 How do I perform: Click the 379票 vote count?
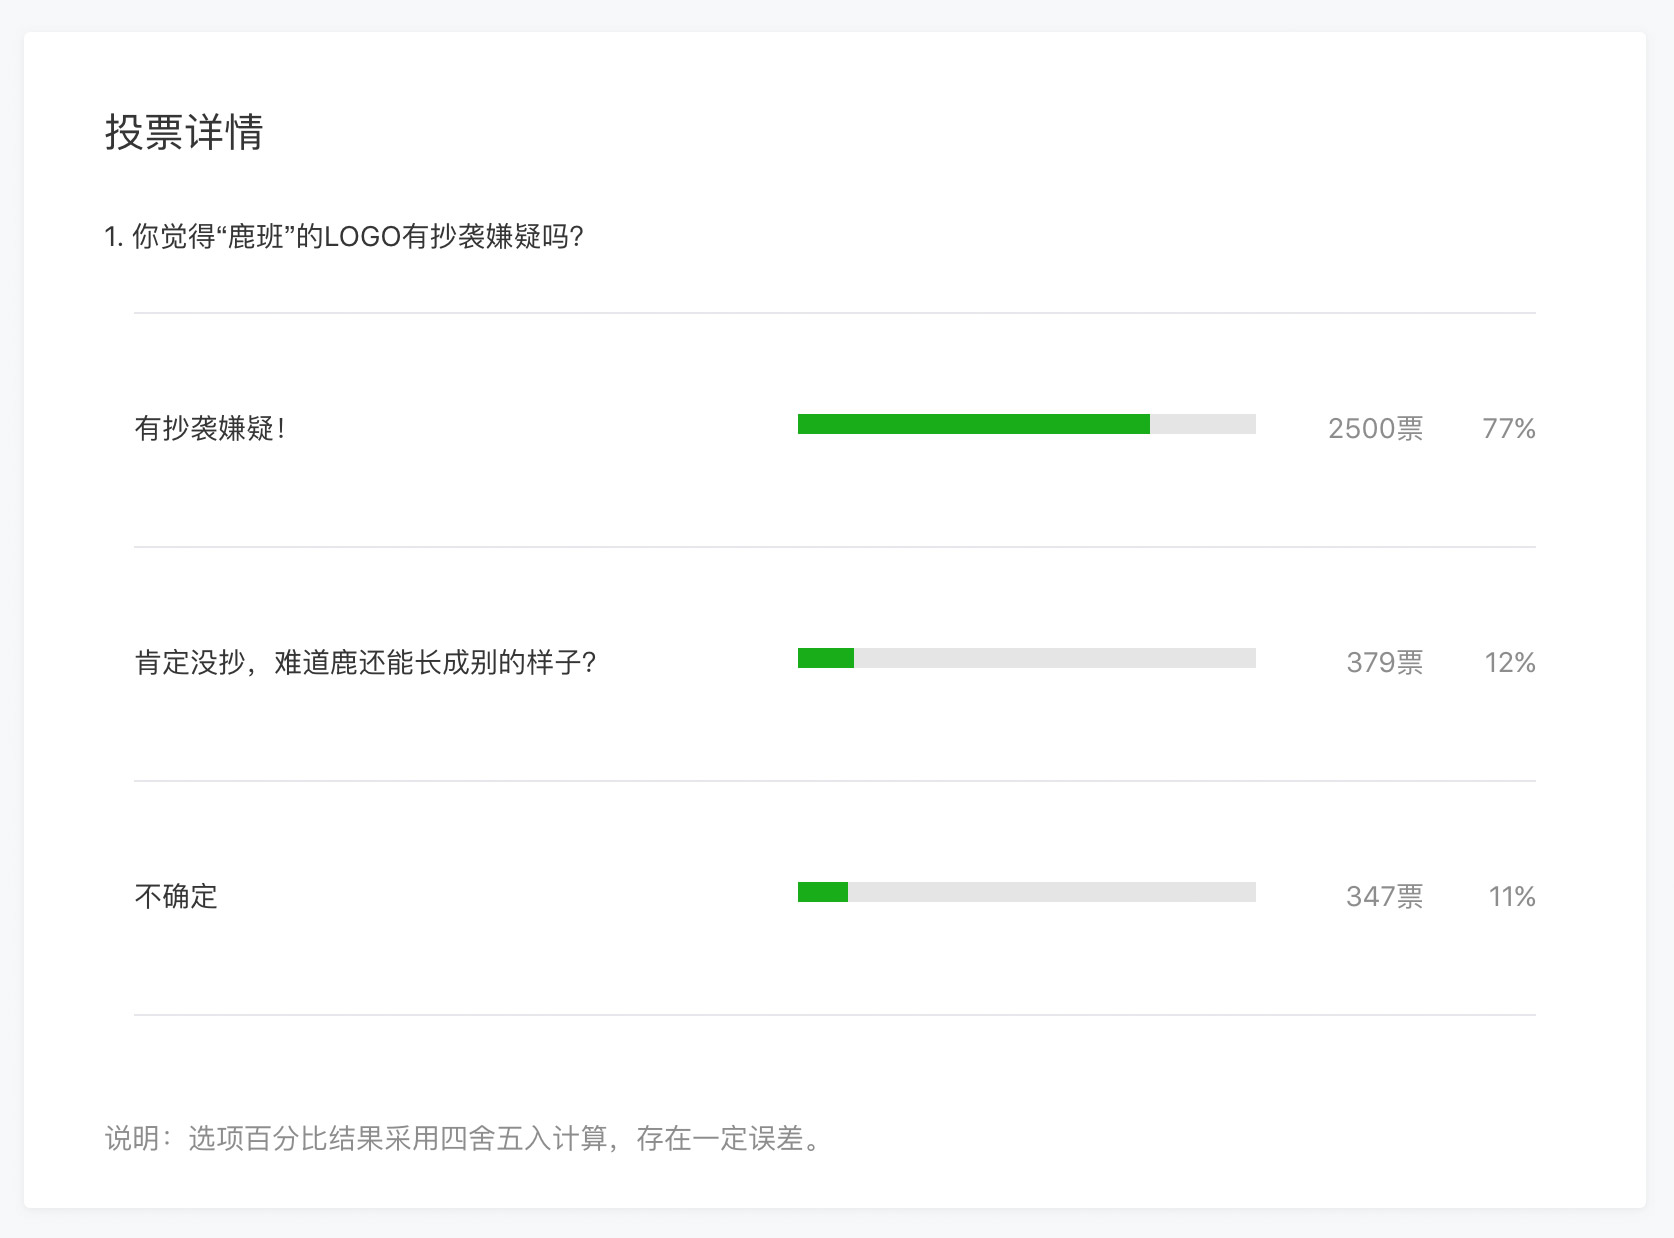point(1384,663)
